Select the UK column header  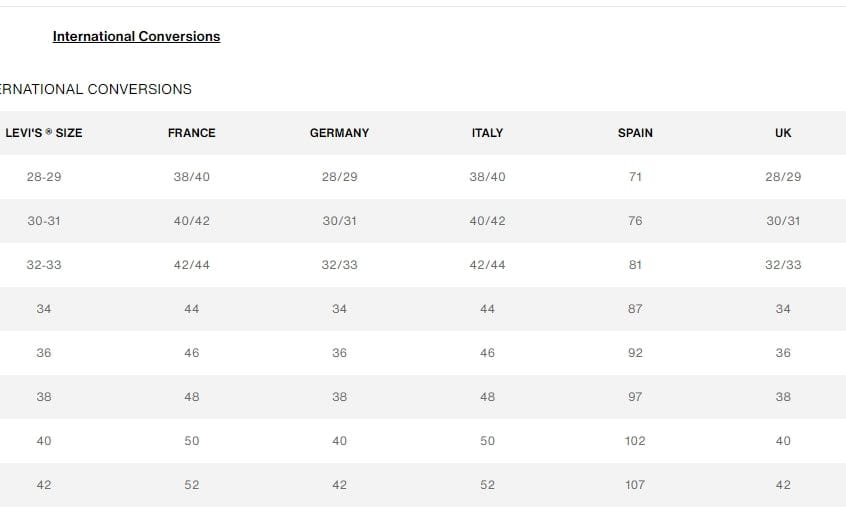783,133
